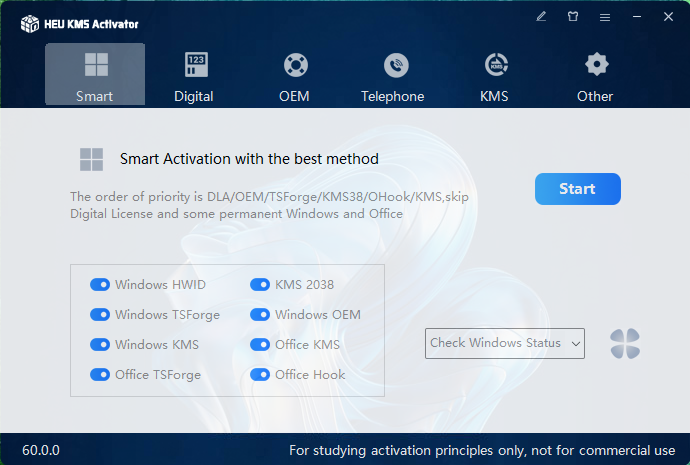
Task: Click the four-leaf clover icon
Action: coord(625,344)
